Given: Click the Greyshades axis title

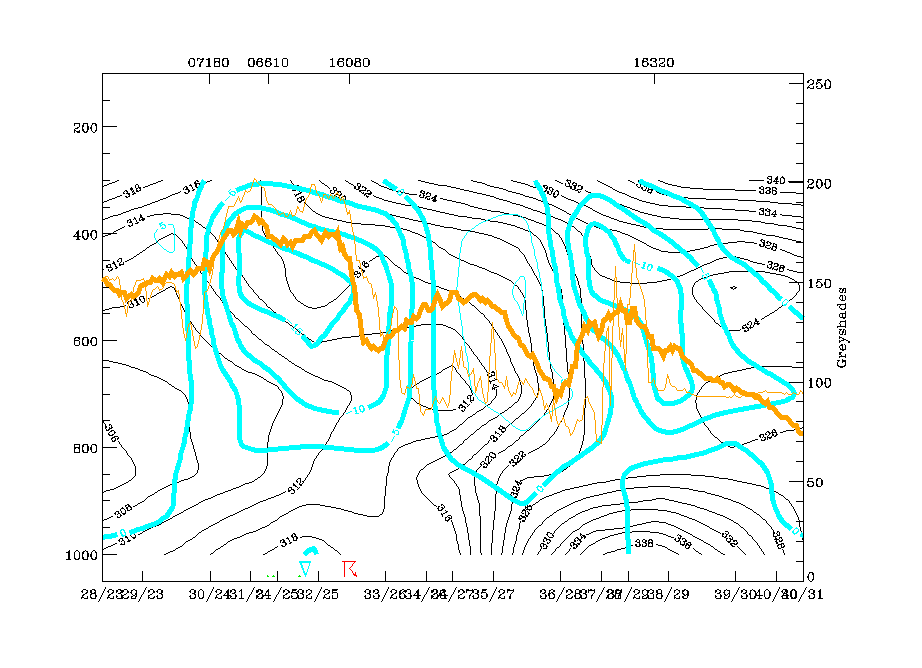Looking at the screenshot, I should [843, 328].
